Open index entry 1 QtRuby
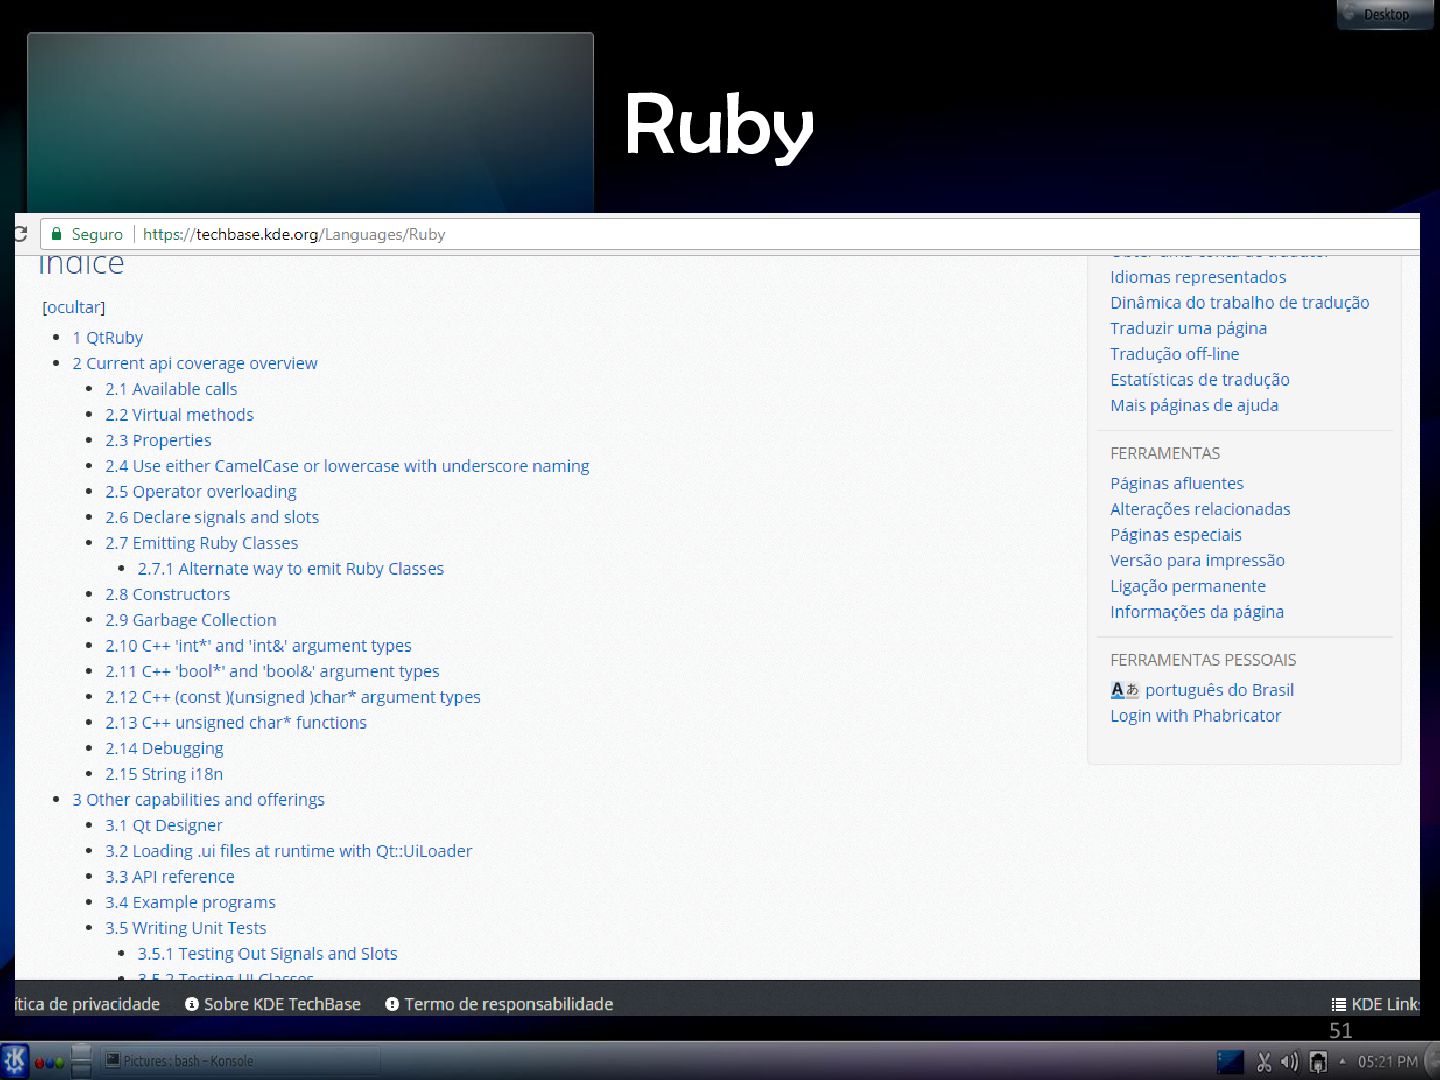This screenshot has height=1080, width=1440. click(x=107, y=338)
